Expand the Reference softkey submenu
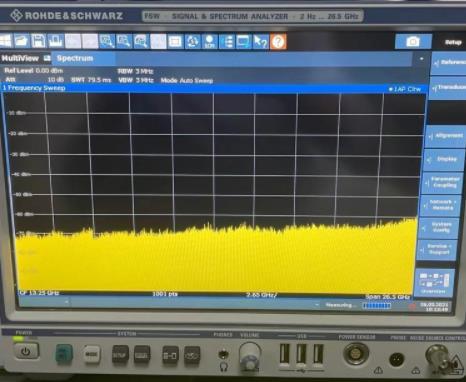The width and height of the screenshot is (466, 382). coord(448,63)
